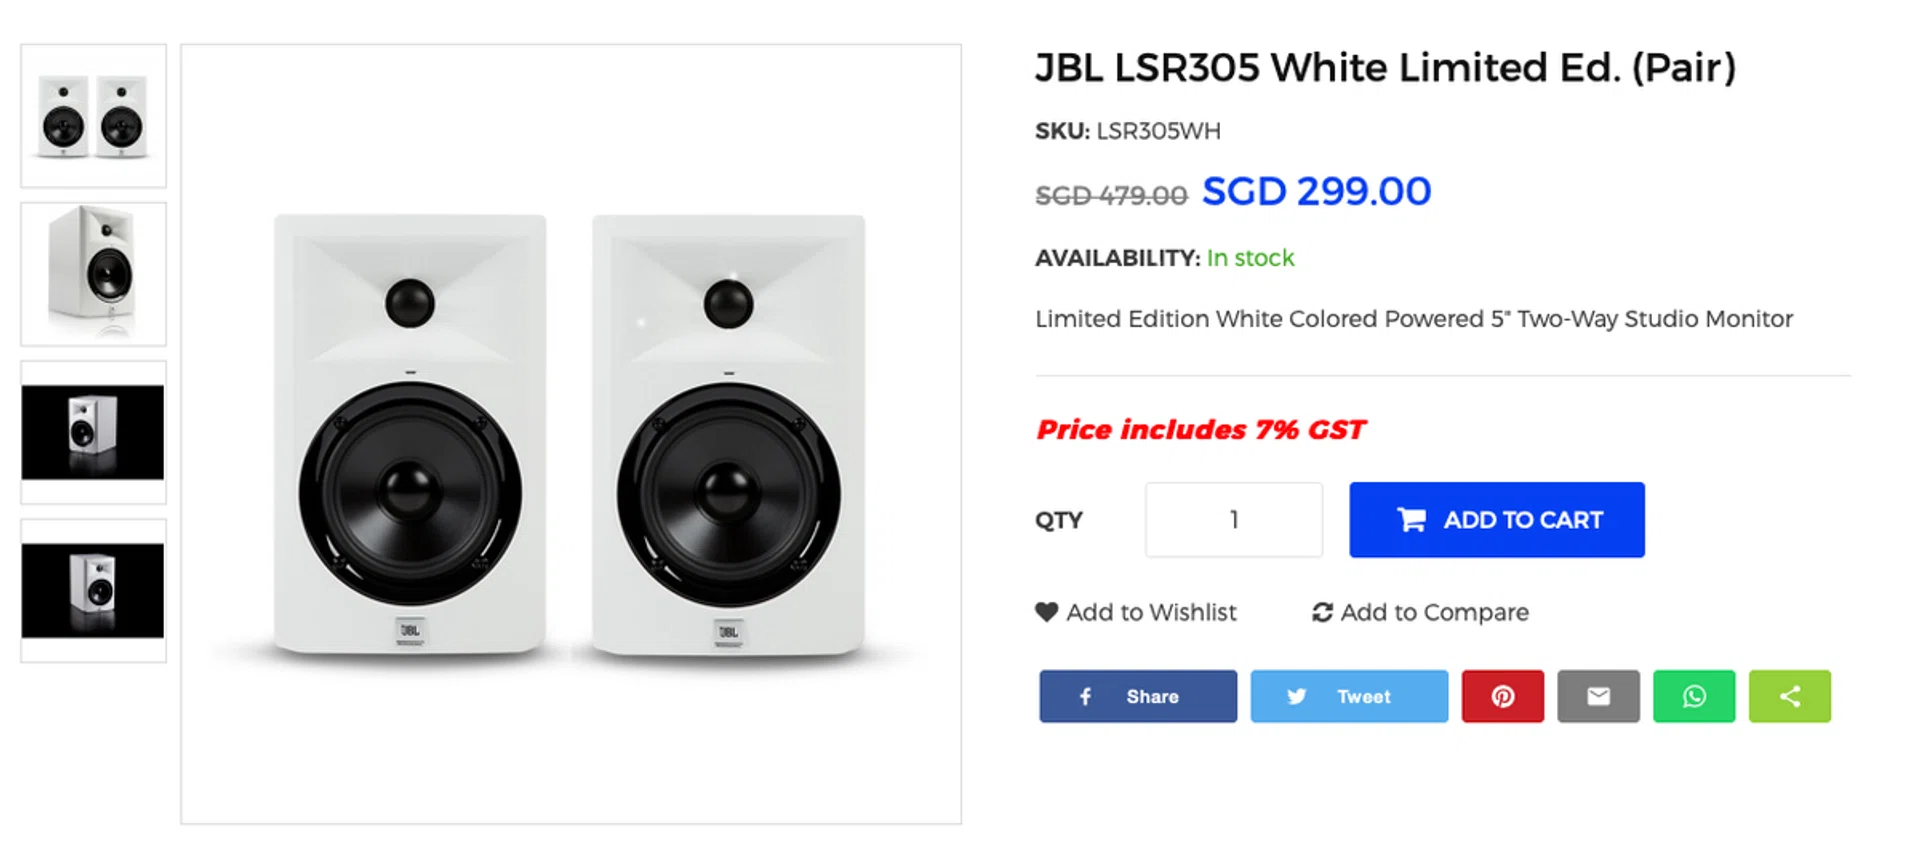Select the fourth thumbnail at the bottom
The image size is (1920, 861).
pos(93,590)
